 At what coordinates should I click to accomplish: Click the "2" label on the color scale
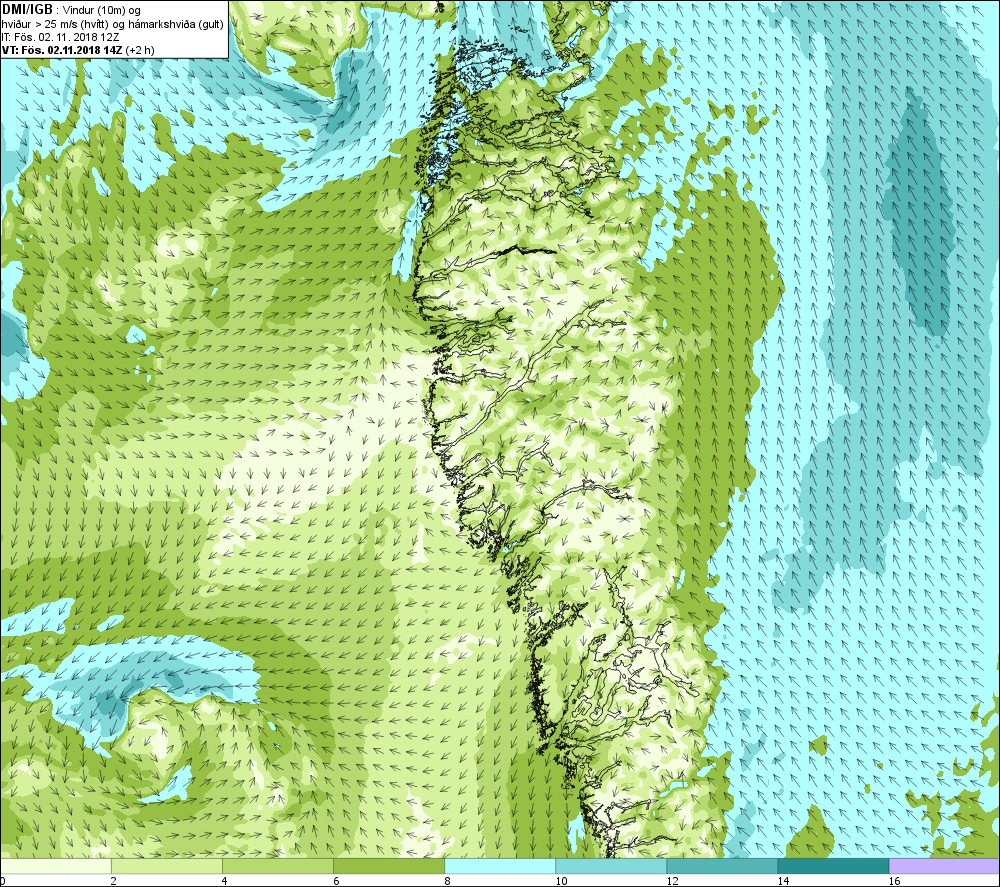point(114,881)
